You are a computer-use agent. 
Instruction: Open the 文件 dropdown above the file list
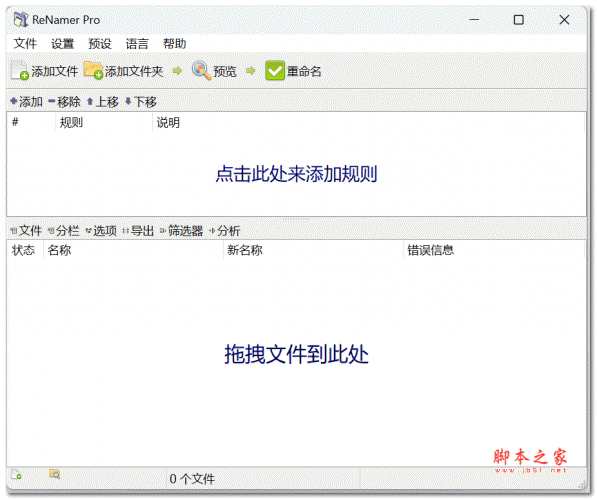pos(26,230)
